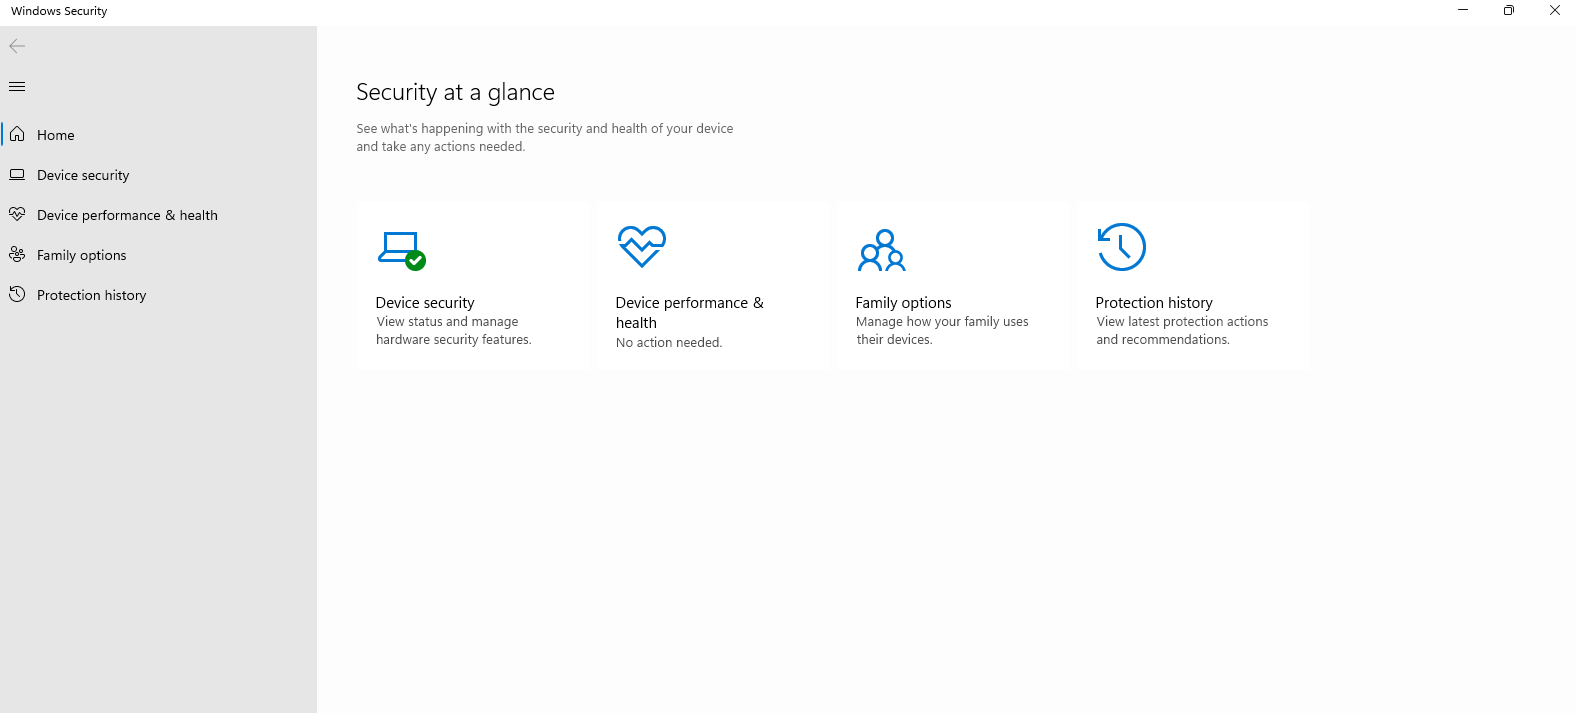The image size is (1576, 713).
Task: Click the large Protection history clock icon
Action: (x=1121, y=247)
